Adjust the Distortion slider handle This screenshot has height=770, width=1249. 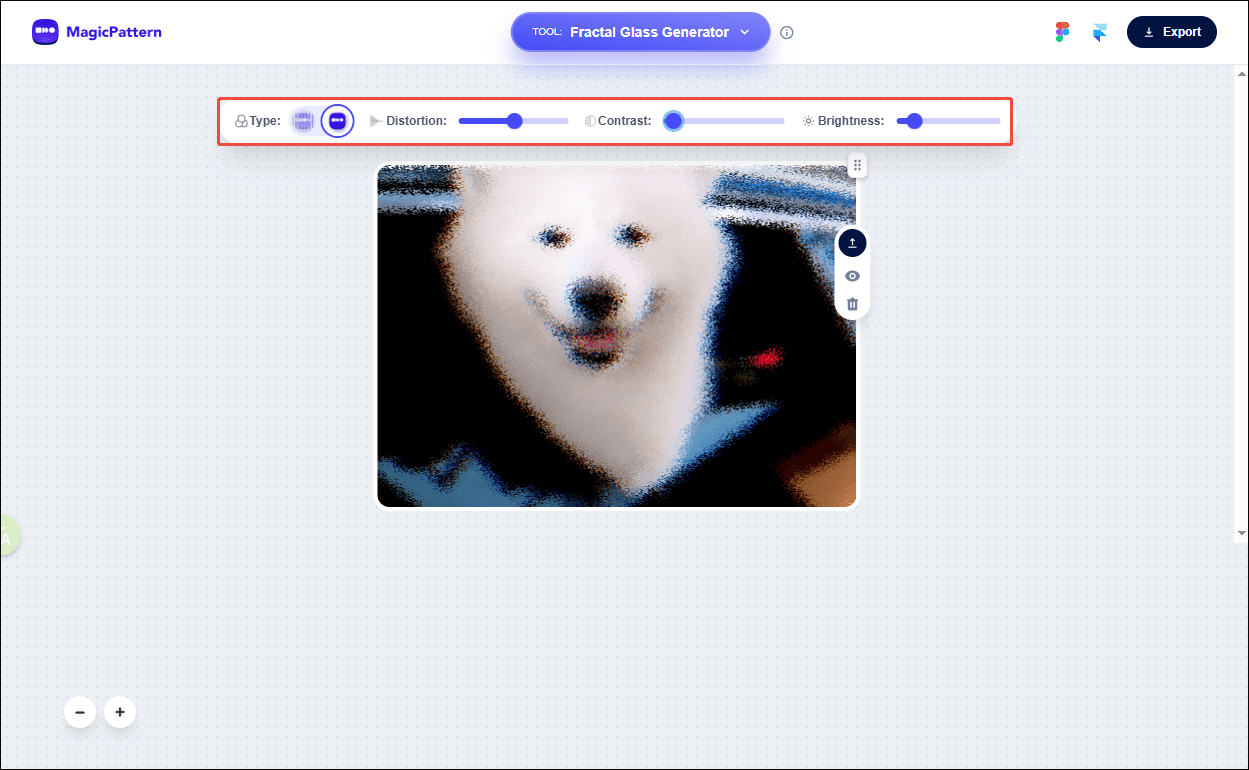point(514,120)
